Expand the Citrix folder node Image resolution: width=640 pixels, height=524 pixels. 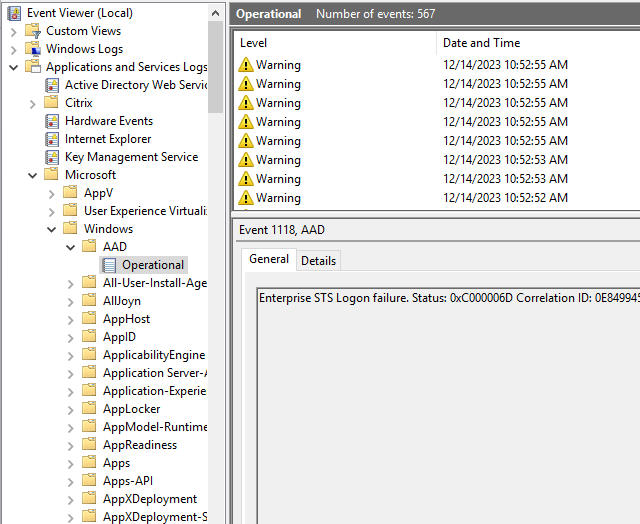(x=32, y=103)
